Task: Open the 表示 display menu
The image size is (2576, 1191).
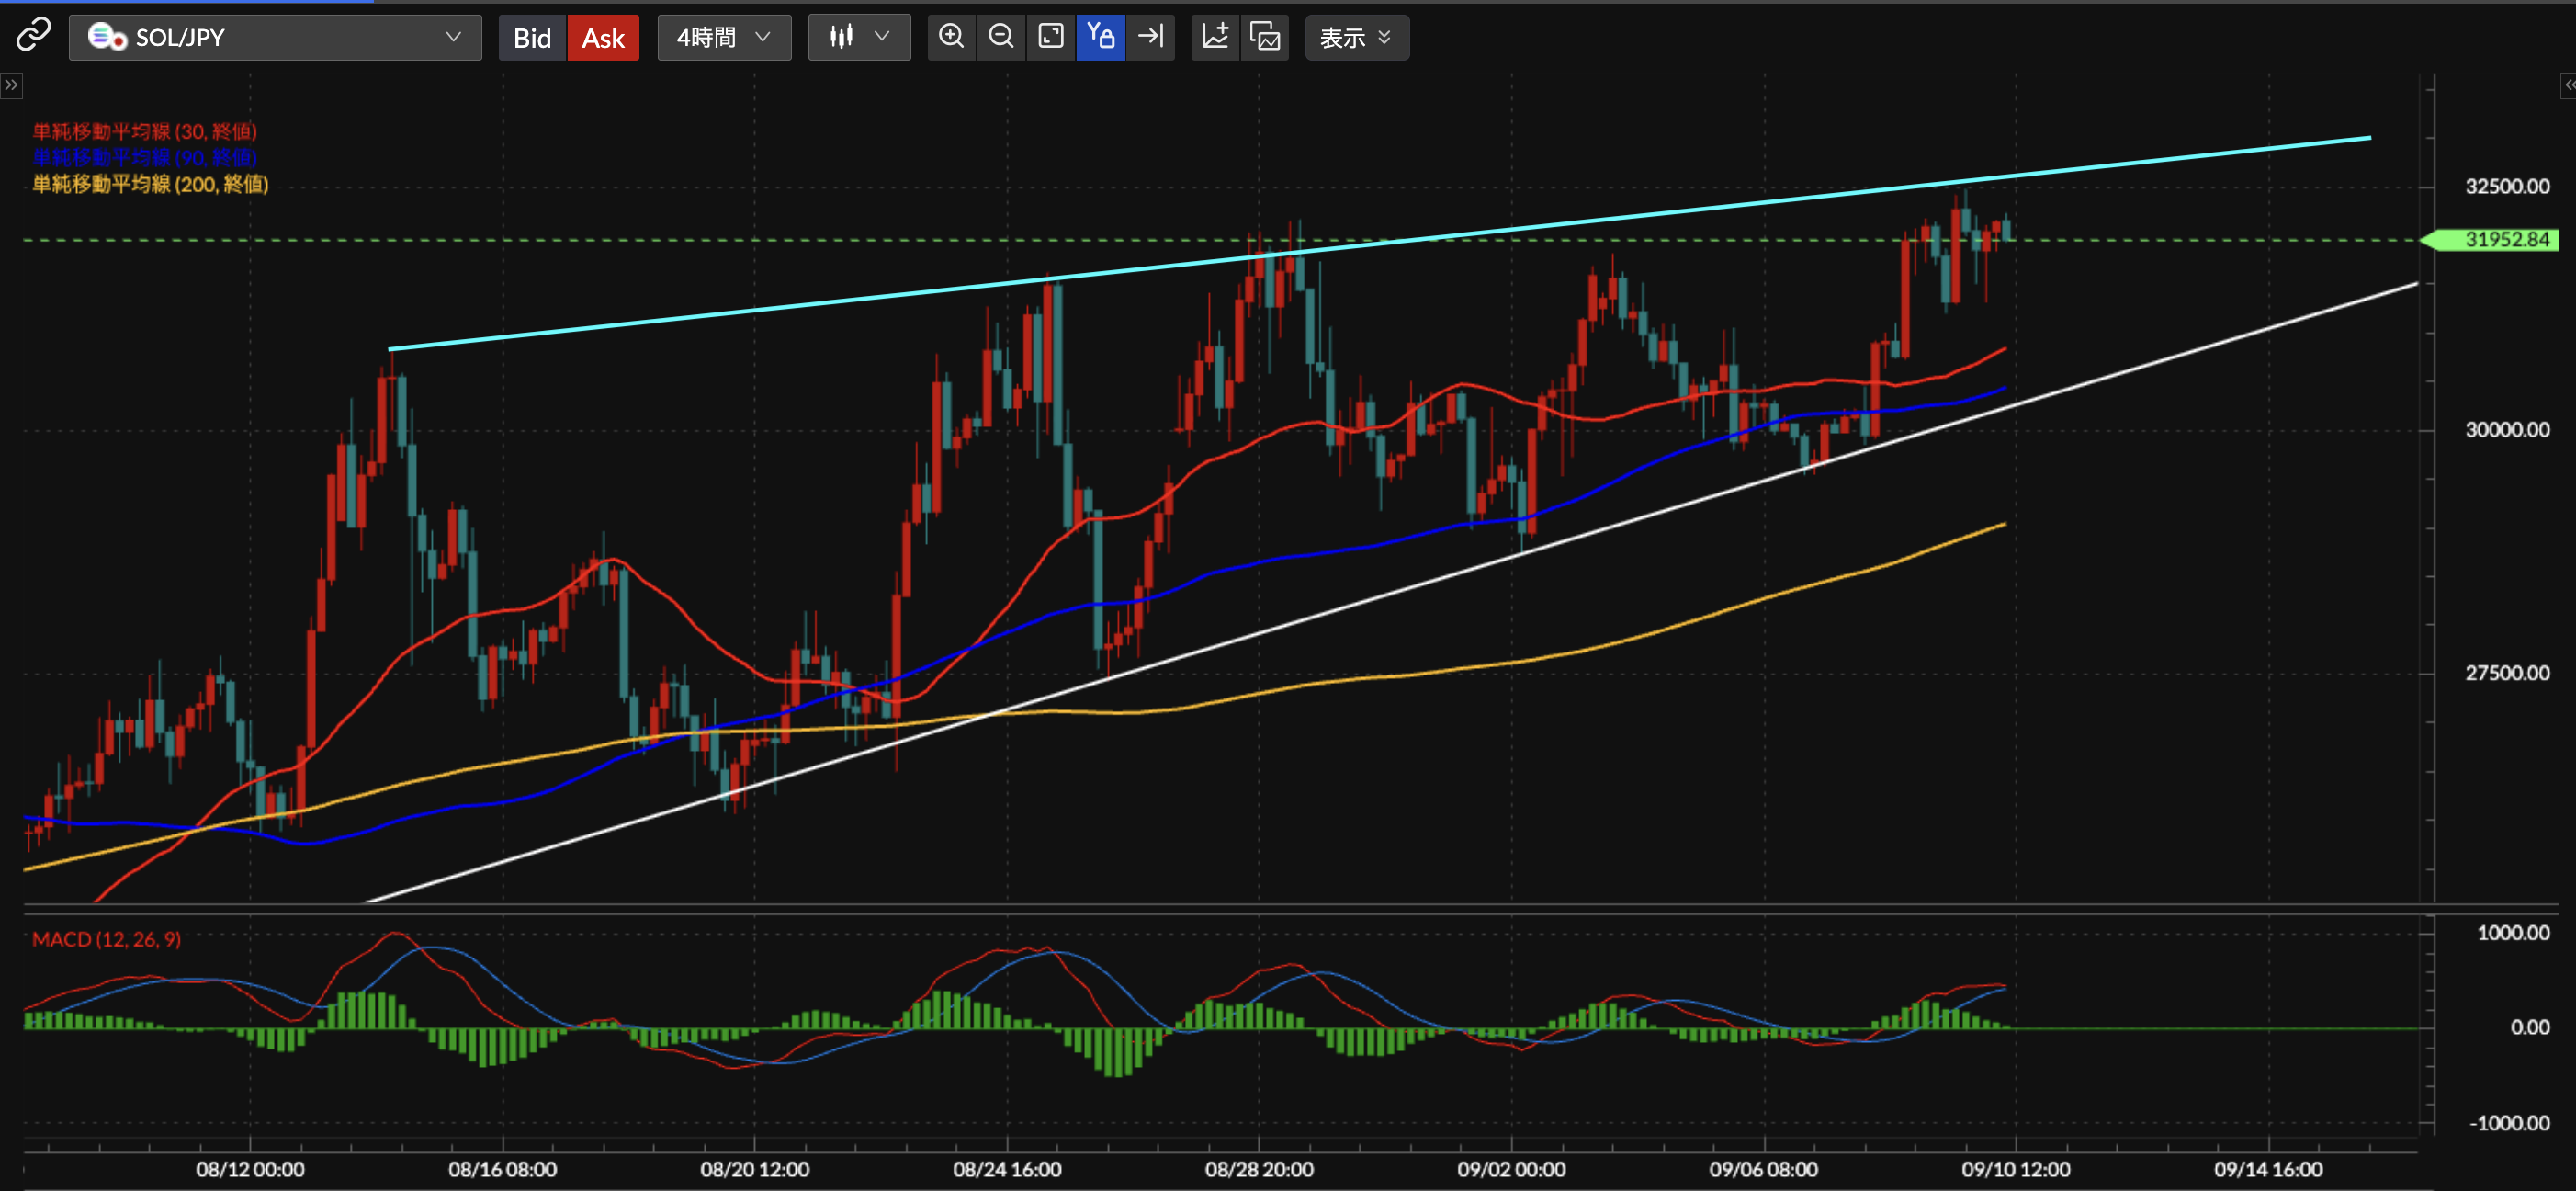Action: (x=1356, y=37)
